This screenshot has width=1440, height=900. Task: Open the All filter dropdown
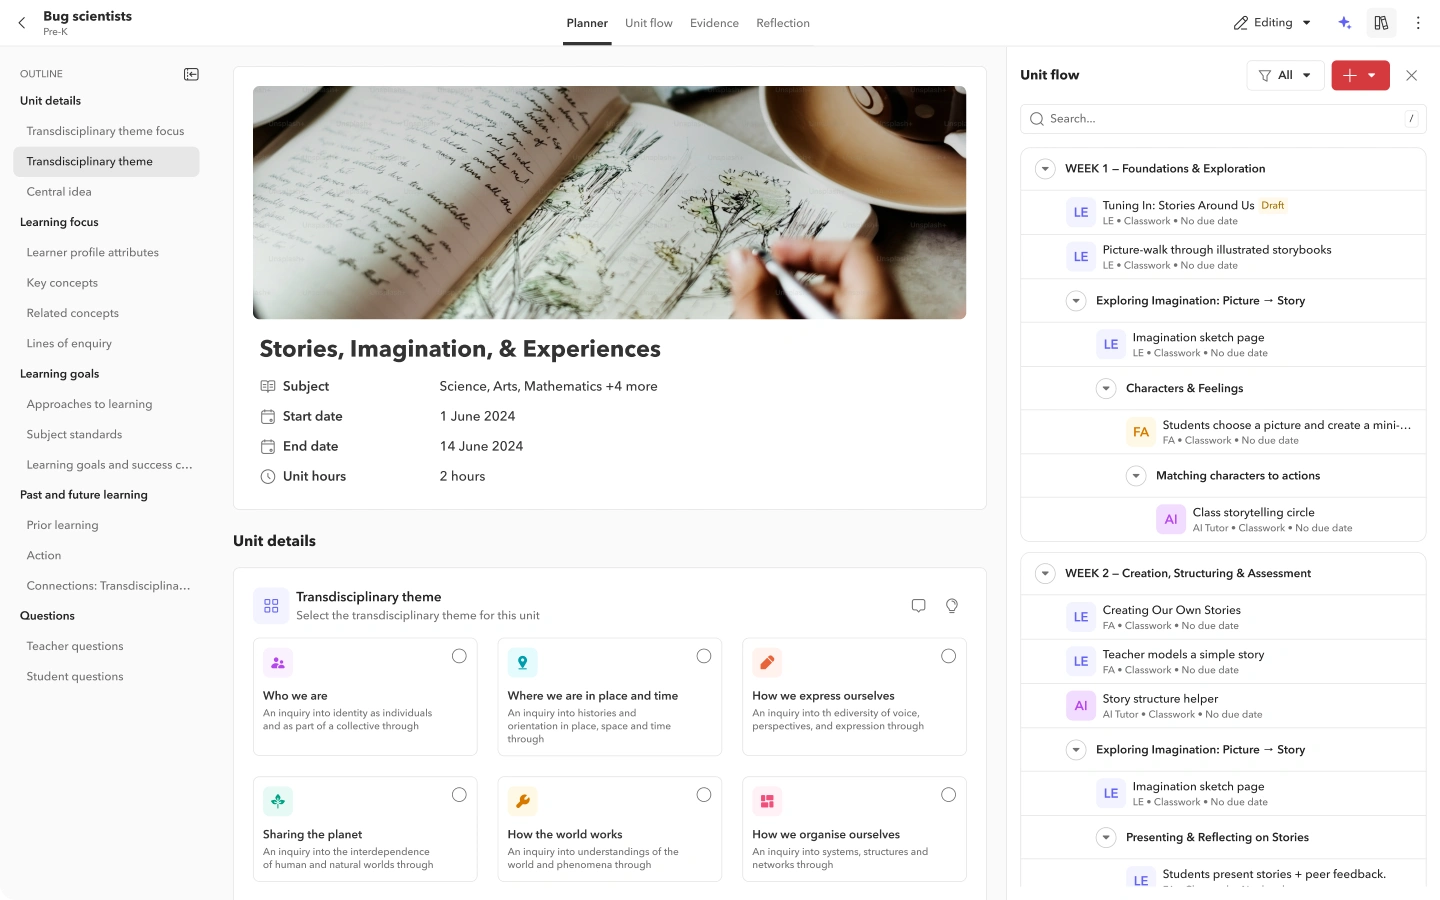[1285, 75]
